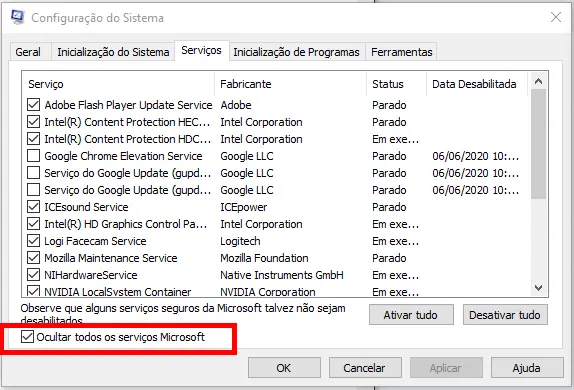Image resolution: width=574 pixels, height=390 pixels.
Task: Toggle the Intel Content Protection HDC checkbox
Action: coord(33,139)
